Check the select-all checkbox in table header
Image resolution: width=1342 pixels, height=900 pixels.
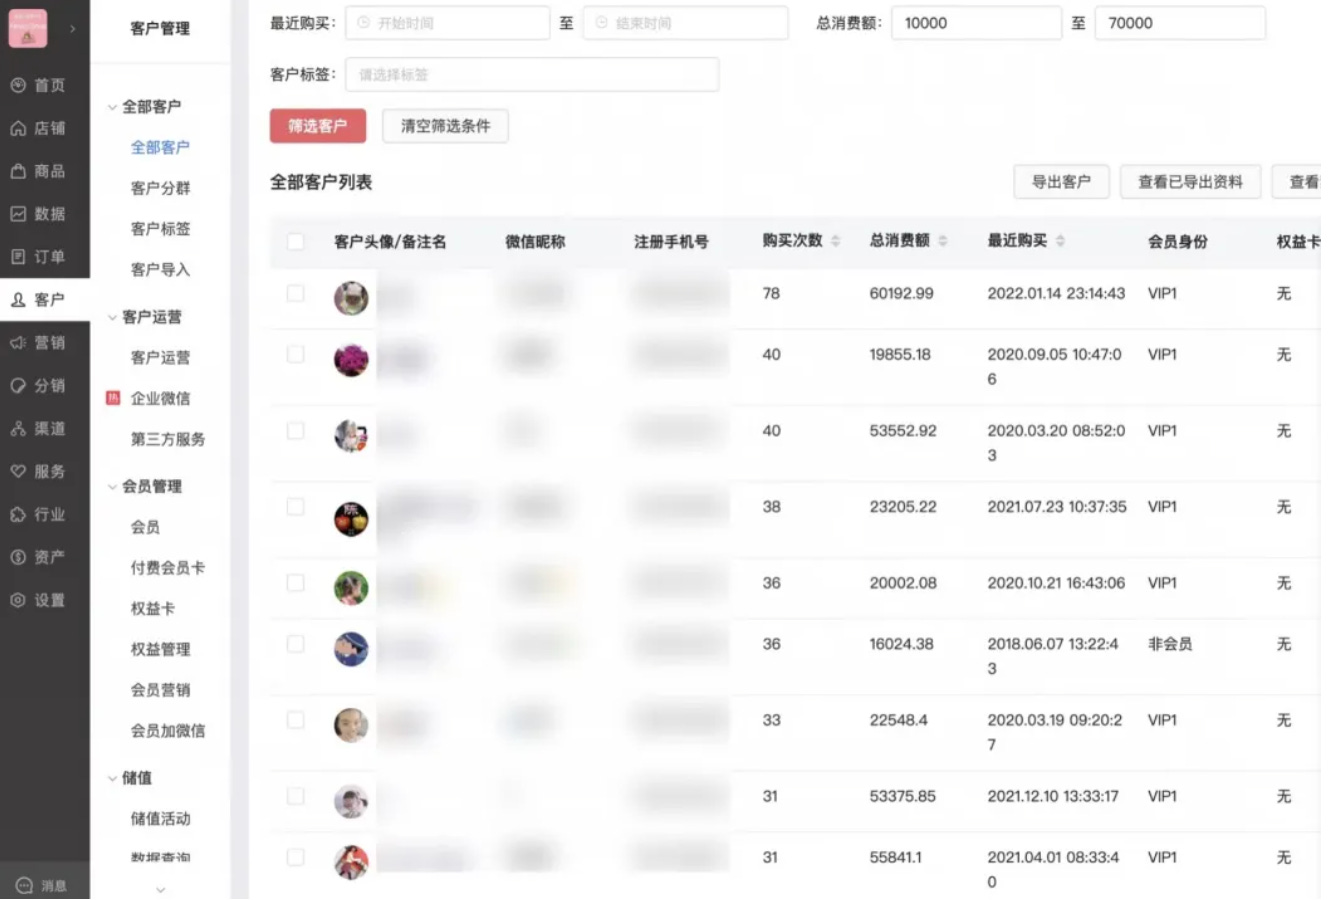tap(296, 241)
